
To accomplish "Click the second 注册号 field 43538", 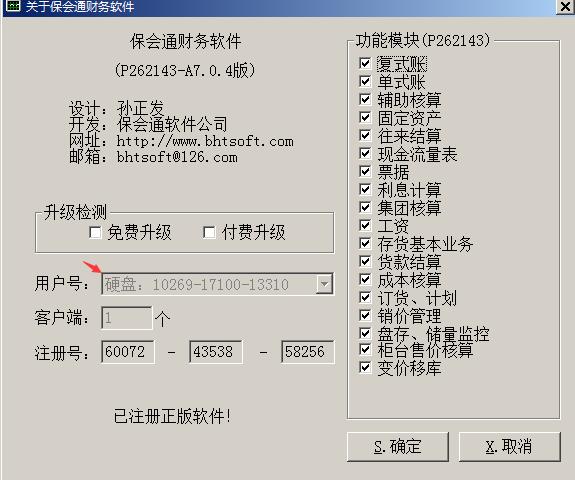I will coord(216,352).
